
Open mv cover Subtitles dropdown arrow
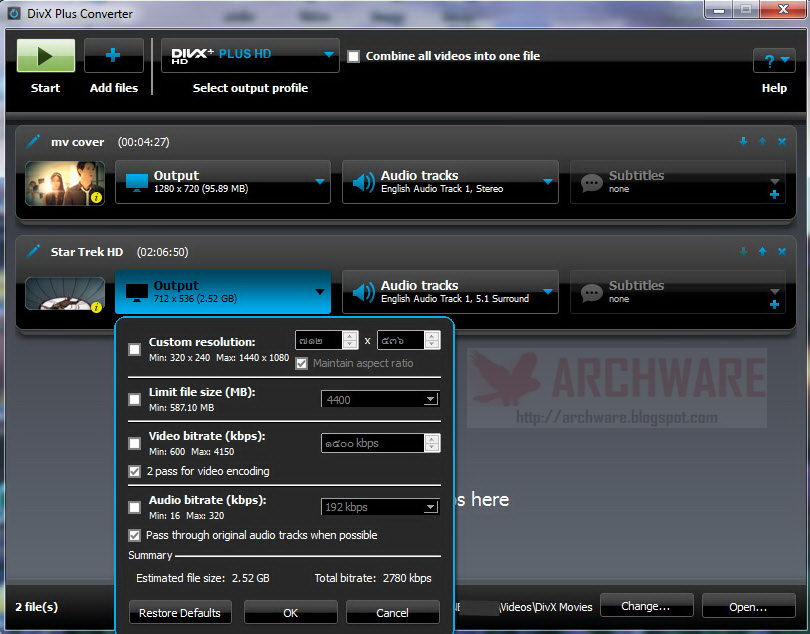point(774,181)
